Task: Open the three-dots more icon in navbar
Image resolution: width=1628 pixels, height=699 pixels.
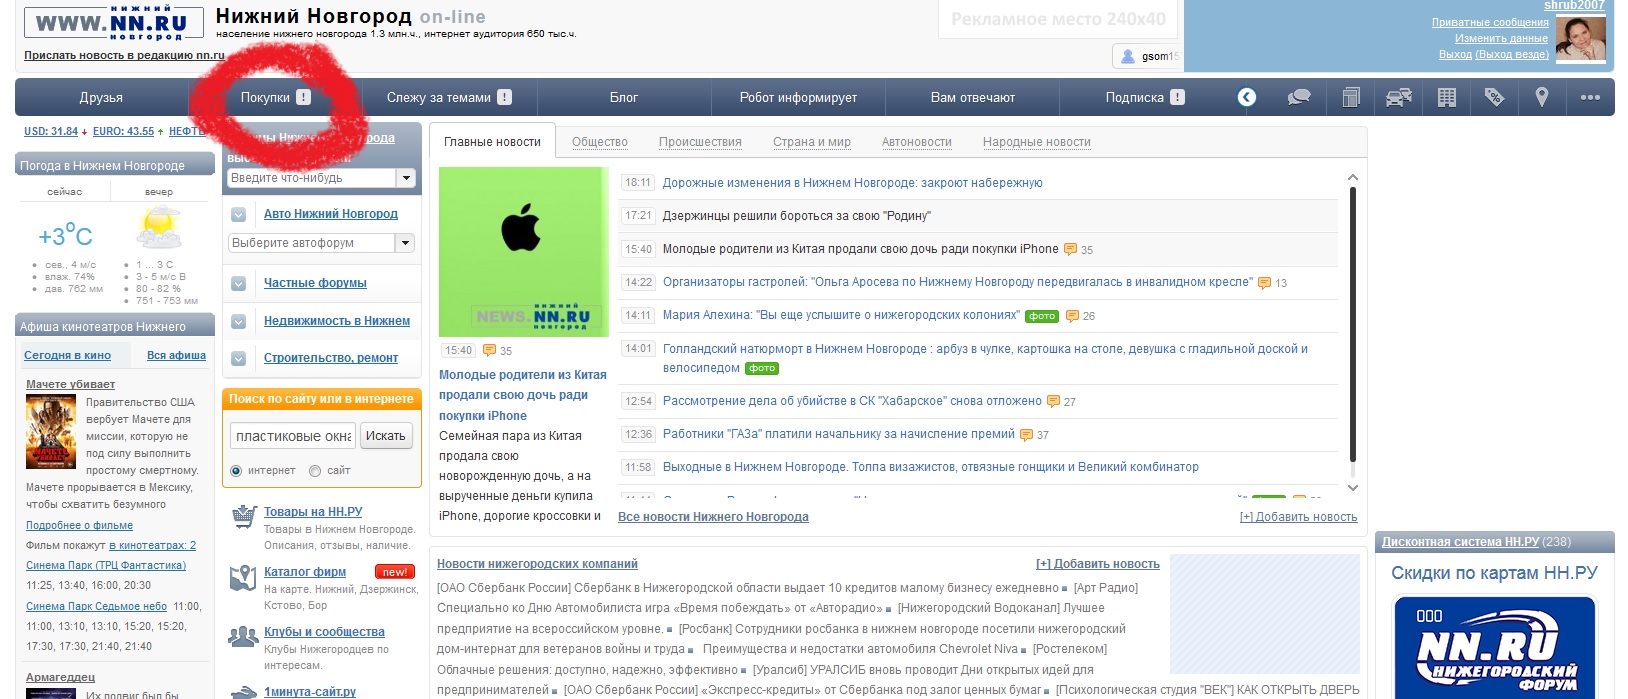Action: click(x=1590, y=97)
